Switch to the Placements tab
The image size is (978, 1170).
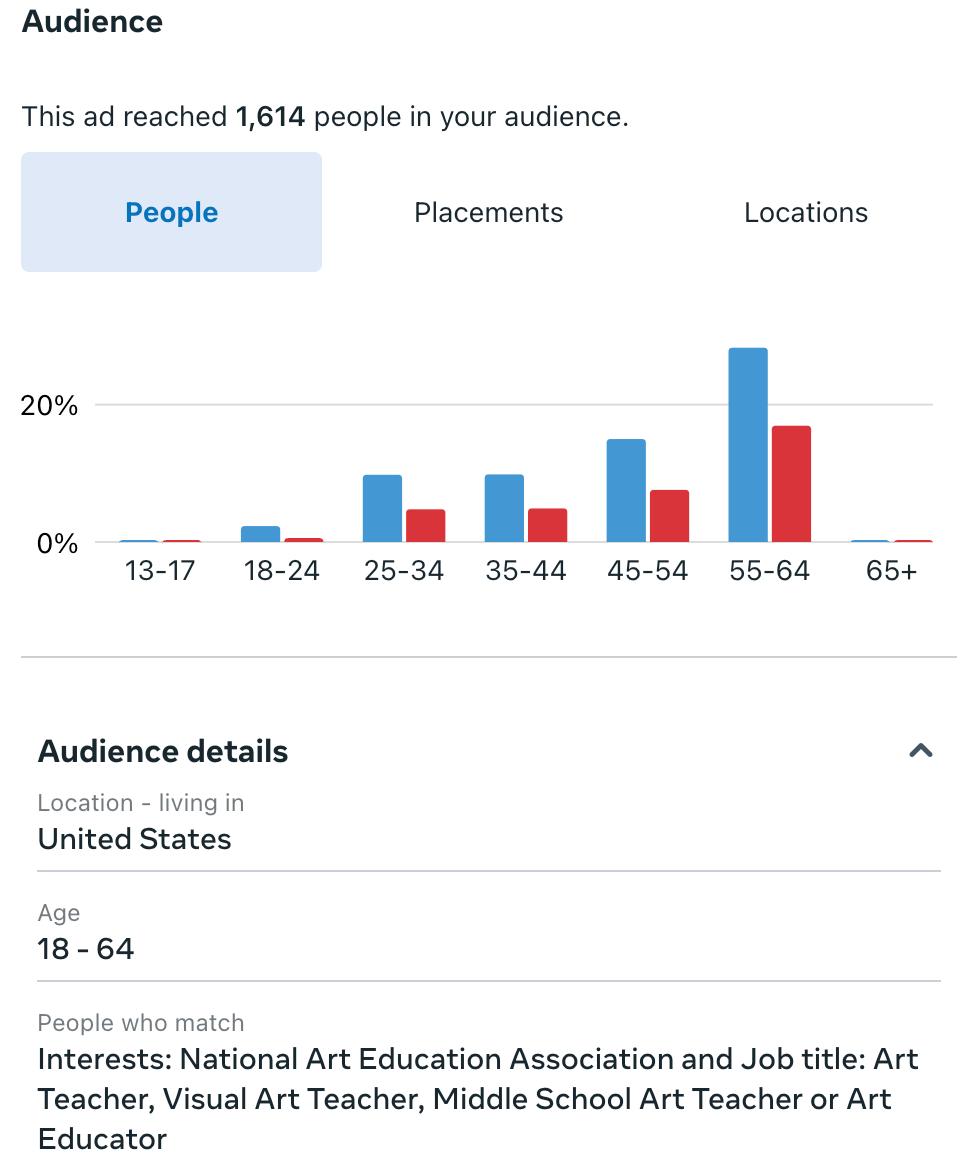click(488, 212)
